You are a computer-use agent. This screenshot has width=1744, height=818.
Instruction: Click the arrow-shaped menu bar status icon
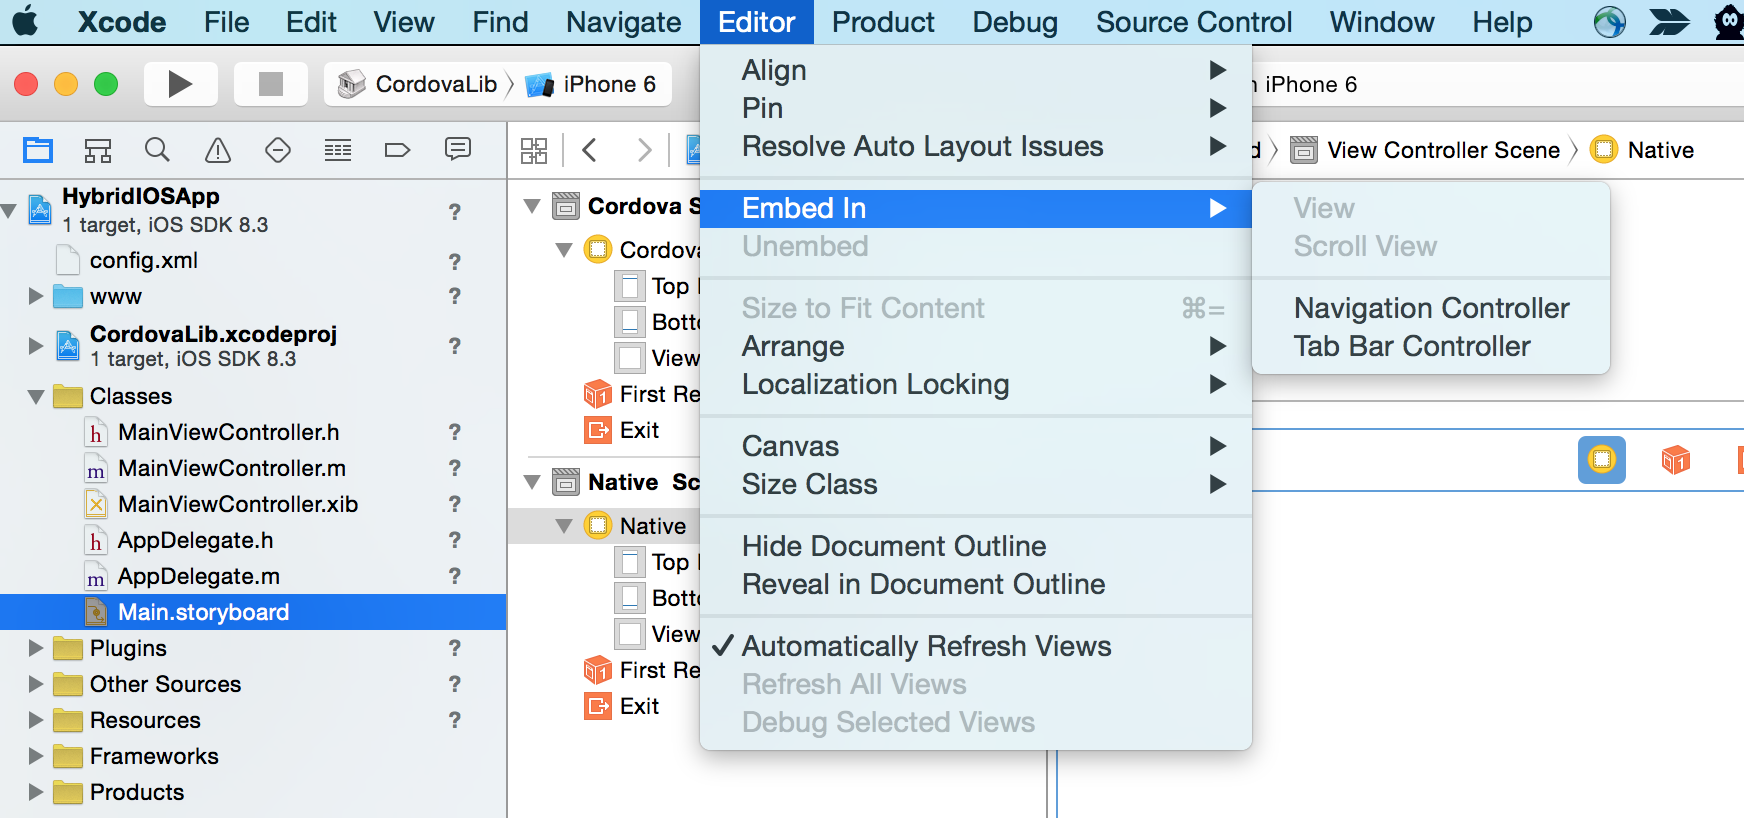pos(1669,22)
